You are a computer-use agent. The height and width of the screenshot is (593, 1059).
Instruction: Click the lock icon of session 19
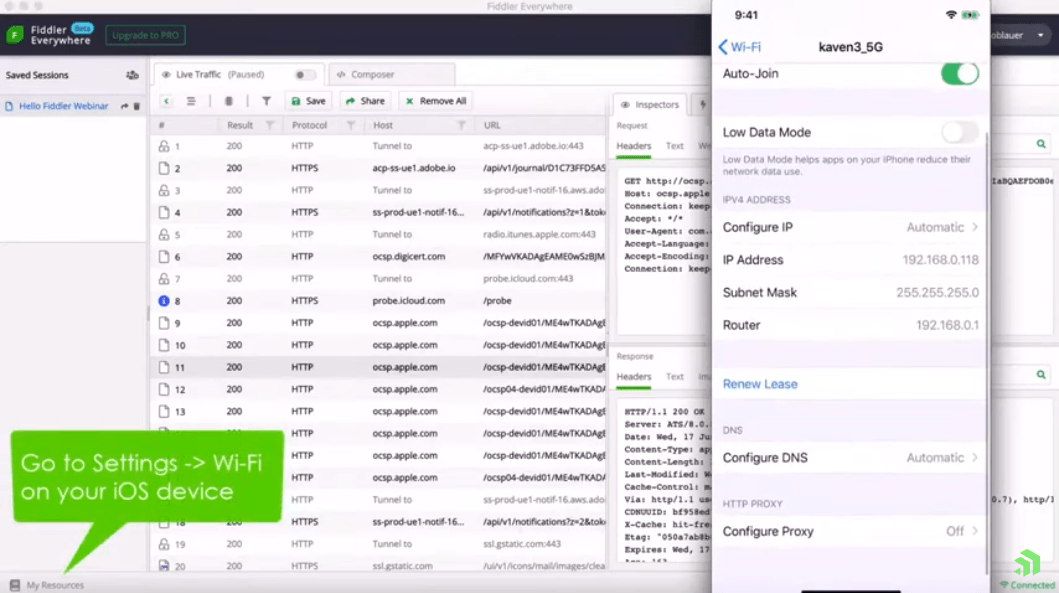[163, 544]
